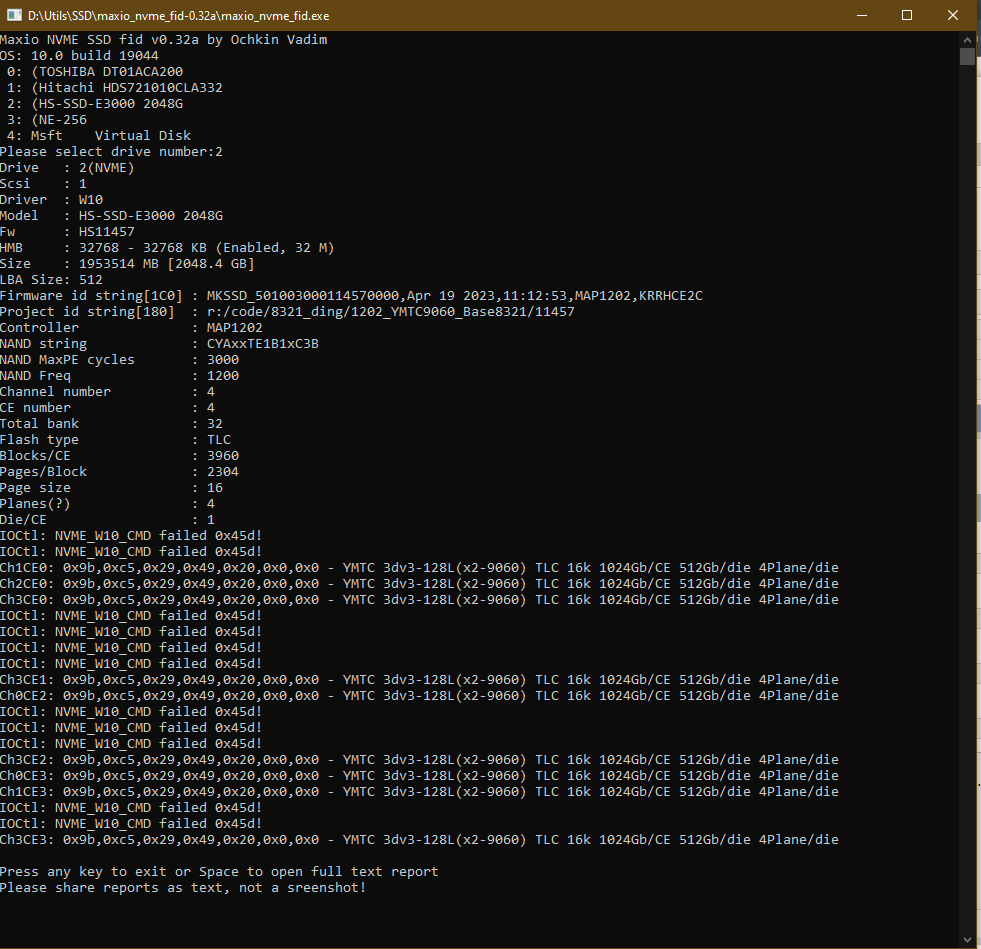Click the NAND MaxPE cycles value '3000'
Viewport: 981px width, 949px height.
(223, 360)
